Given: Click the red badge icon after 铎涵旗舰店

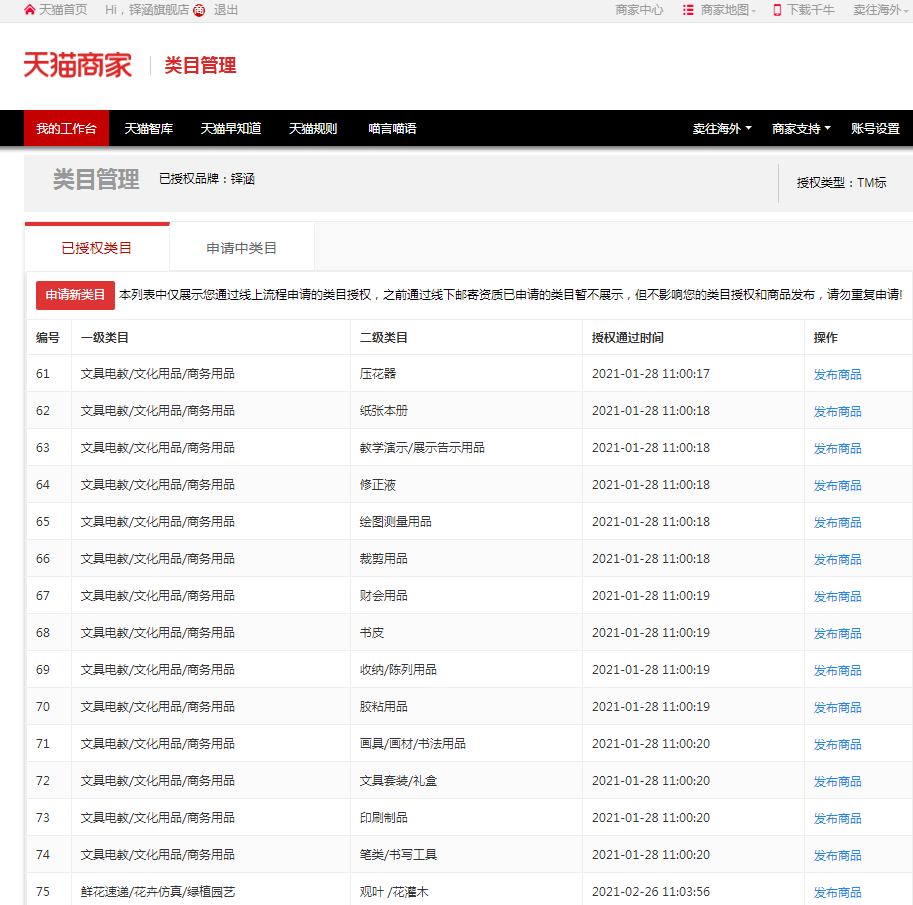Looking at the screenshot, I should coord(199,10).
